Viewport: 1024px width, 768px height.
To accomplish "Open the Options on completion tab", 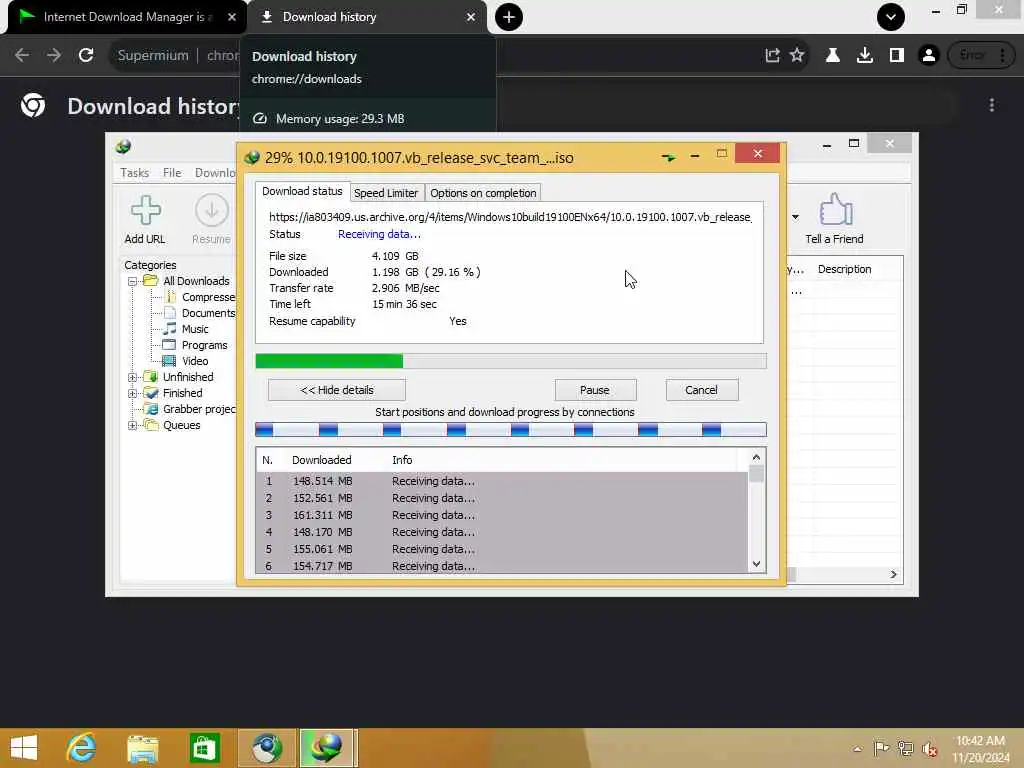I will pyautogui.click(x=483, y=193).
